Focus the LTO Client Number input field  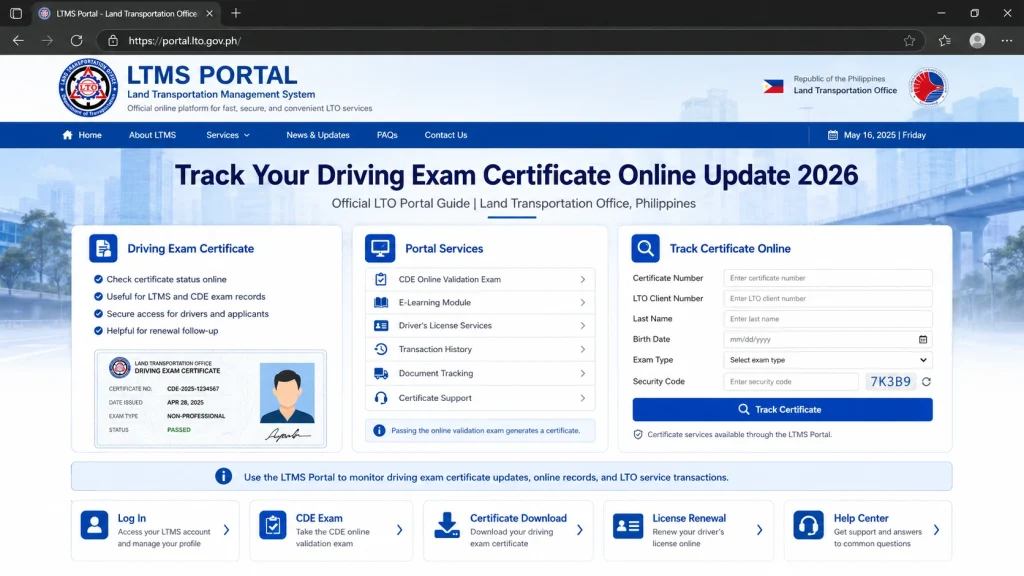click(x=827, y=298)
